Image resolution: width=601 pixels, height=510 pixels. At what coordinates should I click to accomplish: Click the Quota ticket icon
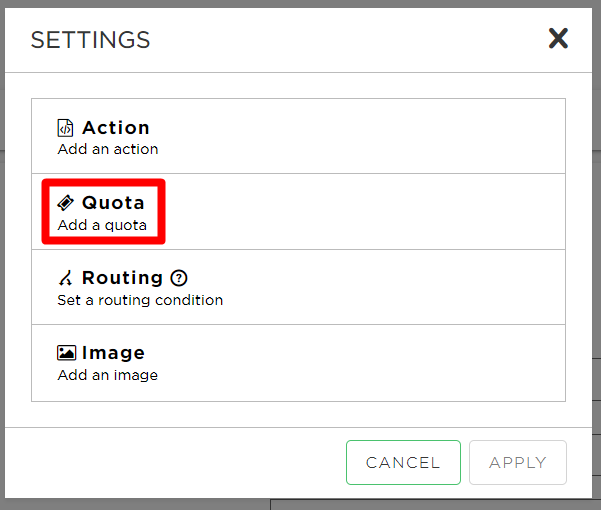pyautogui.click(x=65, y=203)
